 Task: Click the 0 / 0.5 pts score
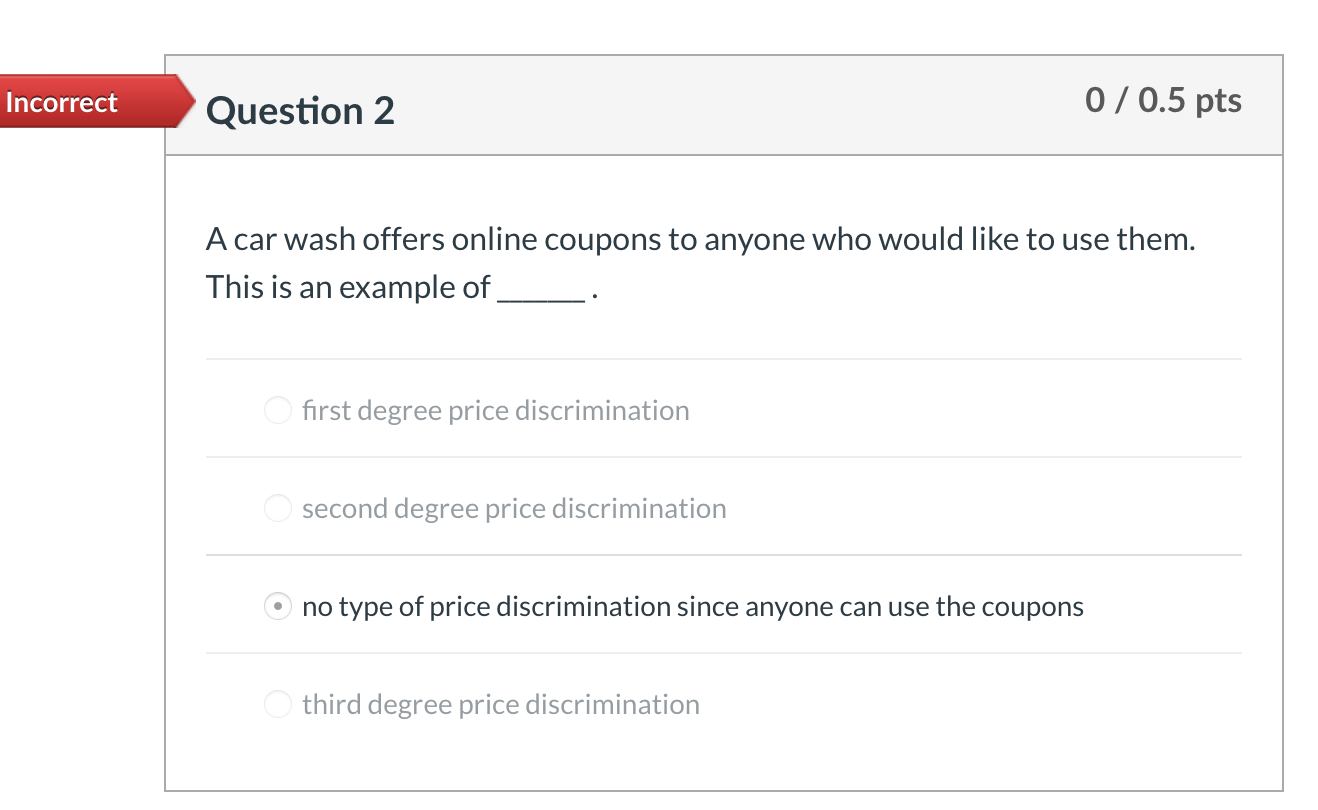[x=1163, y=100]
